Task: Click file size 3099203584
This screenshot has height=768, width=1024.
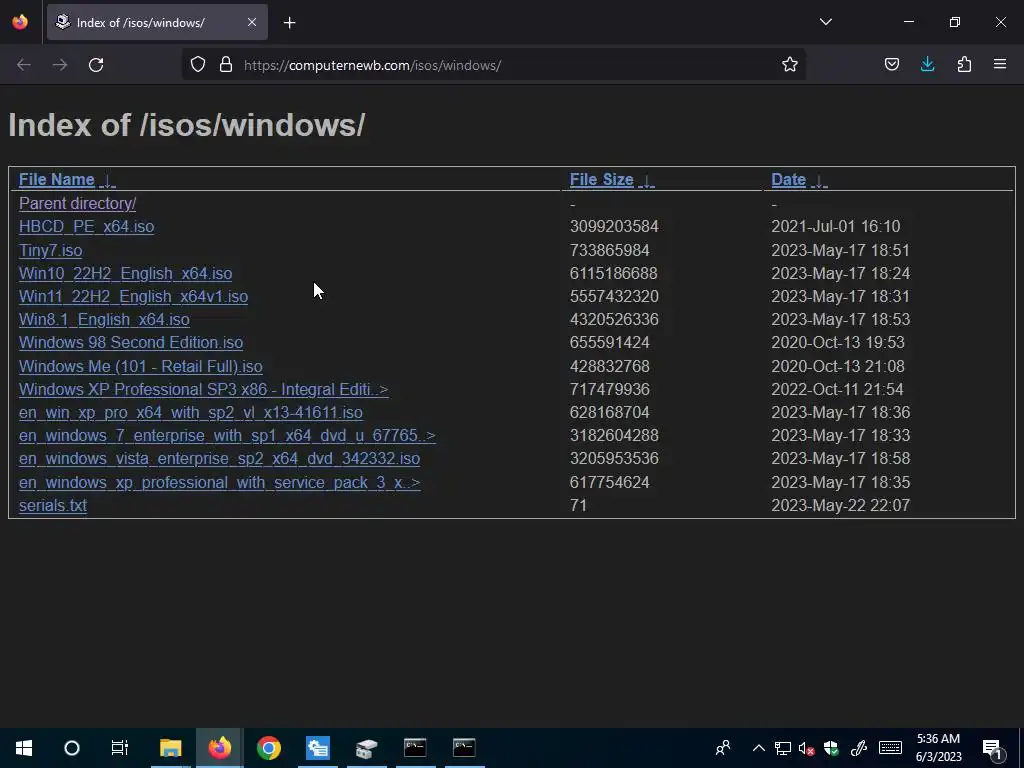Action: pyautogui.click(x=614, y=227)
